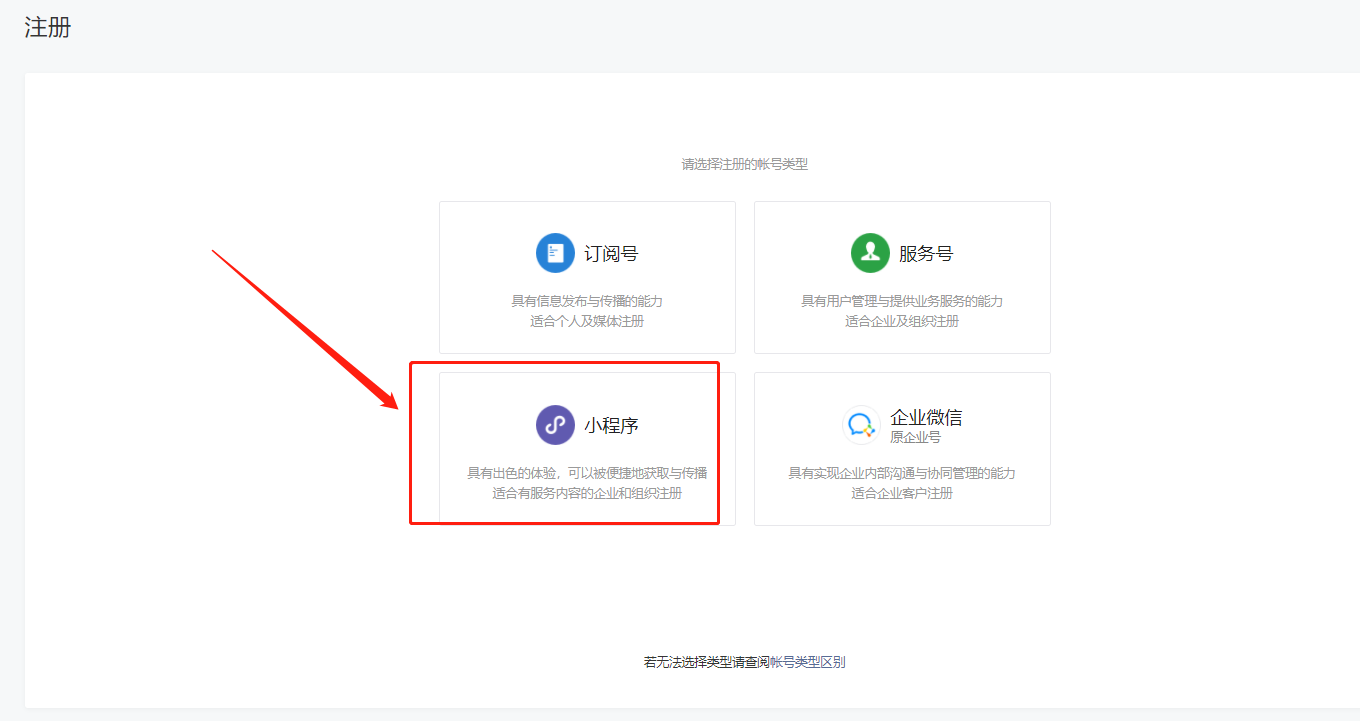Viewport: 1360px width, 721px height.
Task: Click the 企业微信 chat bubble icon
Action: (861, 425)
